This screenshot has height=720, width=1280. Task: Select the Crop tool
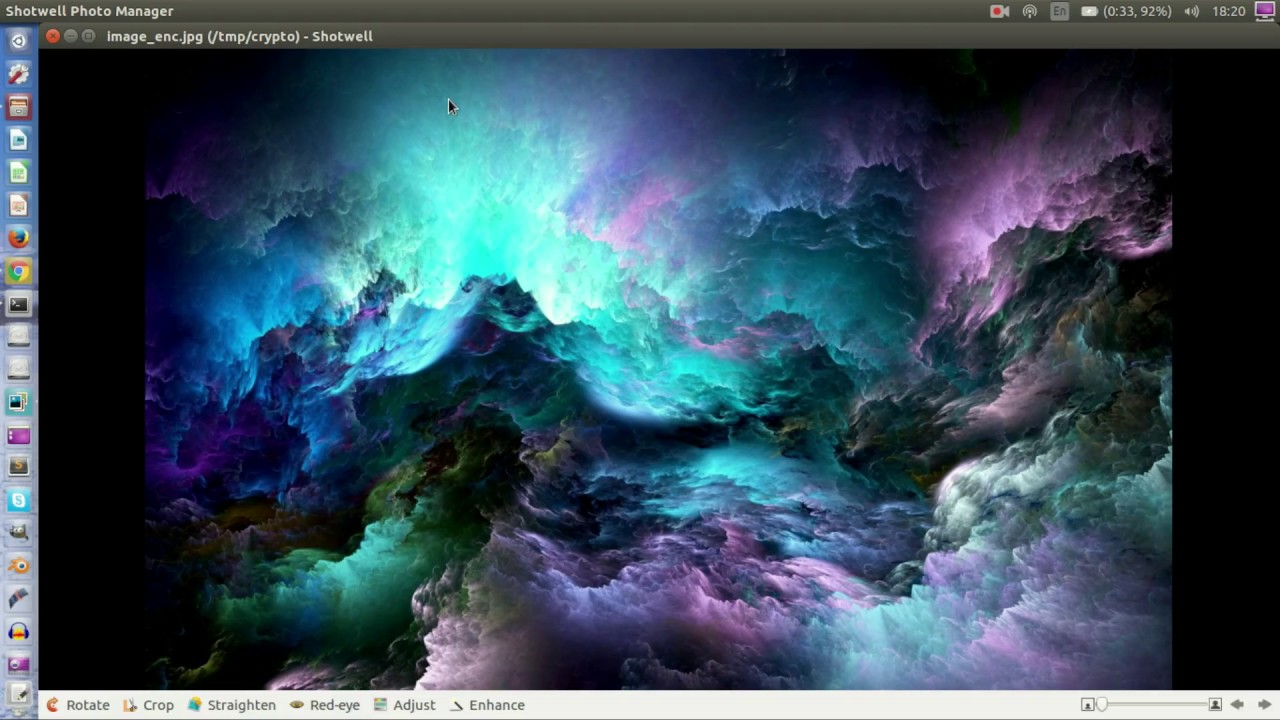(x=148, y=705)
